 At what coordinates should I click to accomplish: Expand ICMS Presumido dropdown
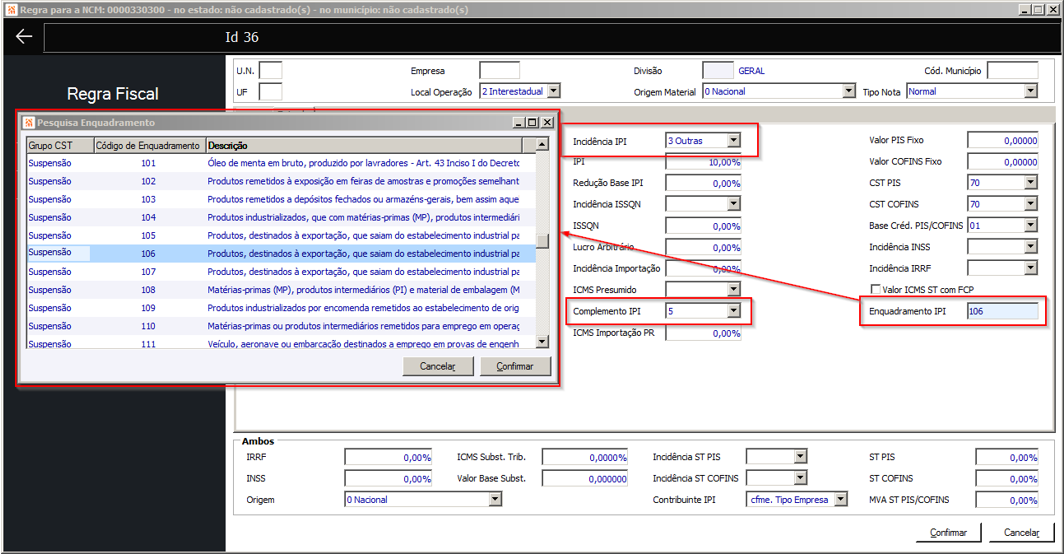pyautogui.click(x=734, y=289)
